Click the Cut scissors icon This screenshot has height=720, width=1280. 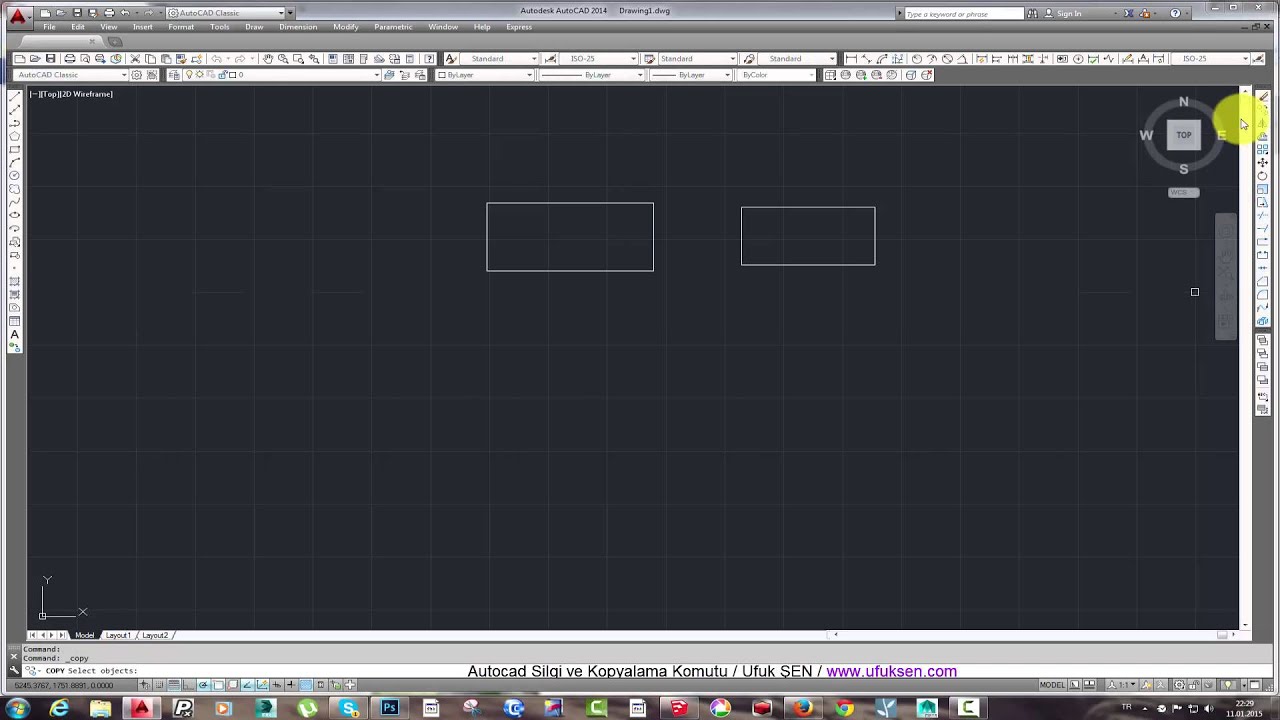135,59
